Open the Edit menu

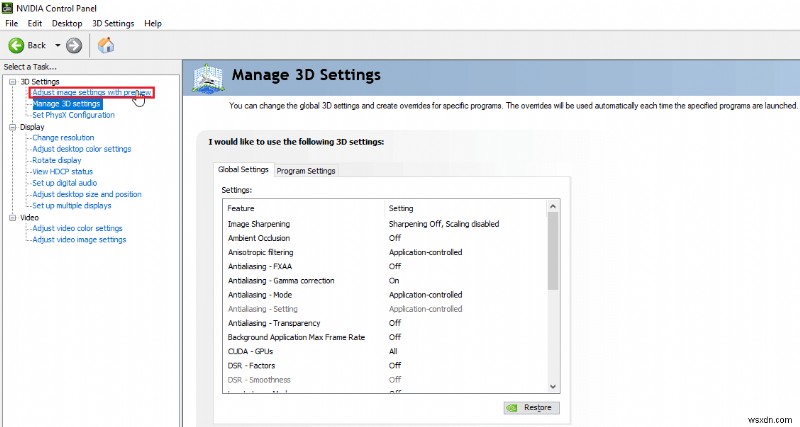pos(35,23)
